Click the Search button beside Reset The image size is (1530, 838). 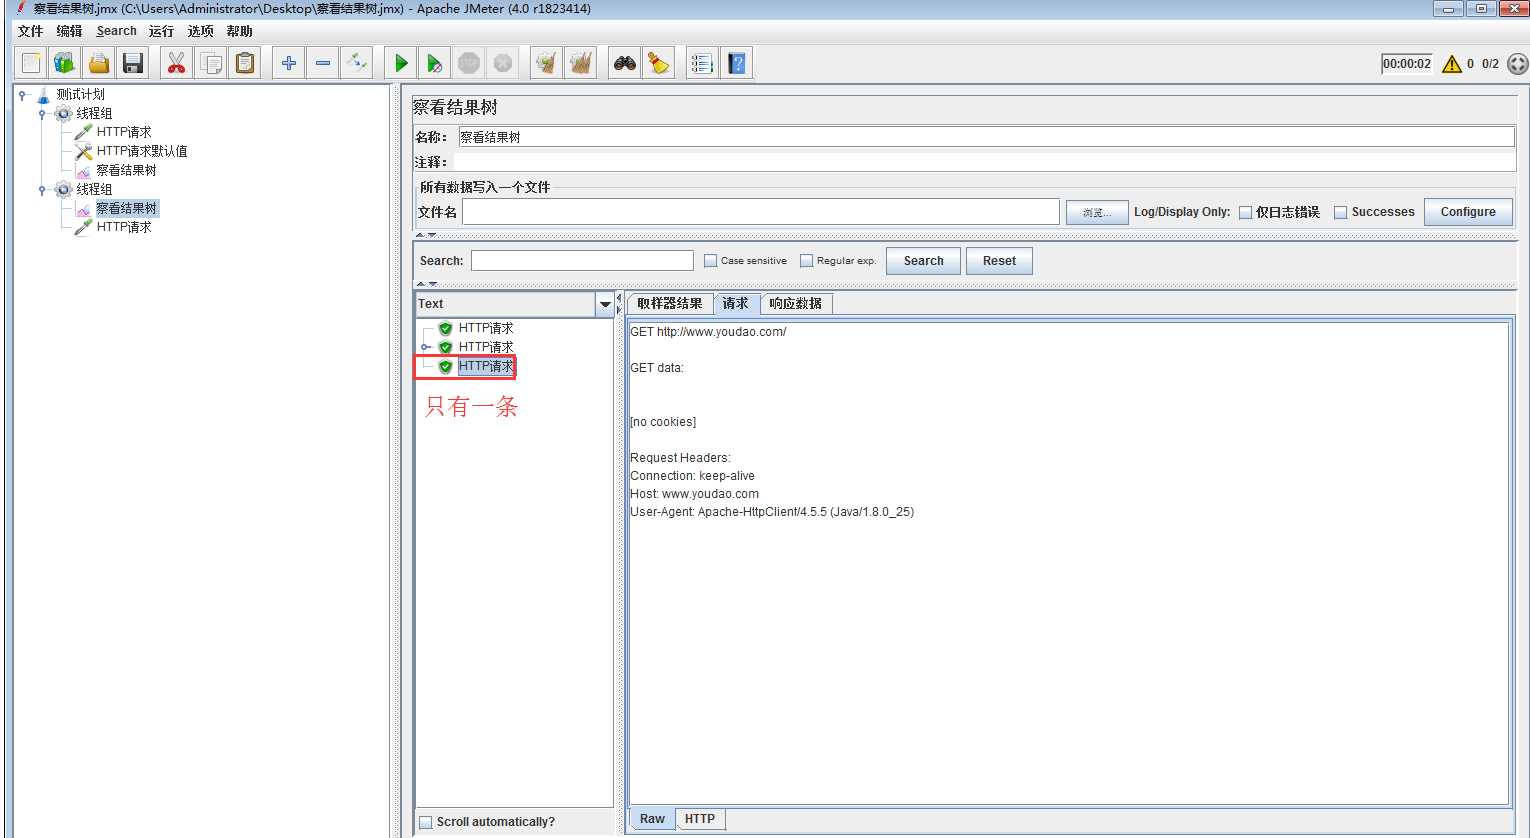pos(923,261)
